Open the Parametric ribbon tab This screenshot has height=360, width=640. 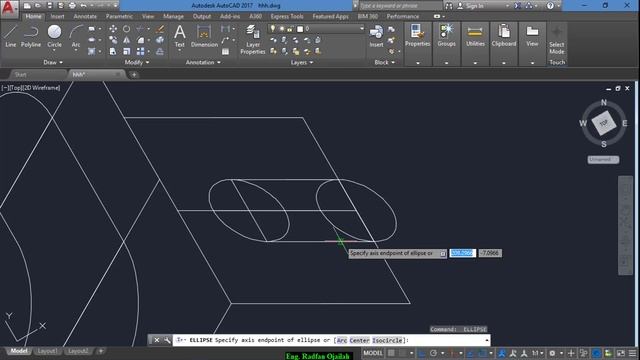(119, 16)
